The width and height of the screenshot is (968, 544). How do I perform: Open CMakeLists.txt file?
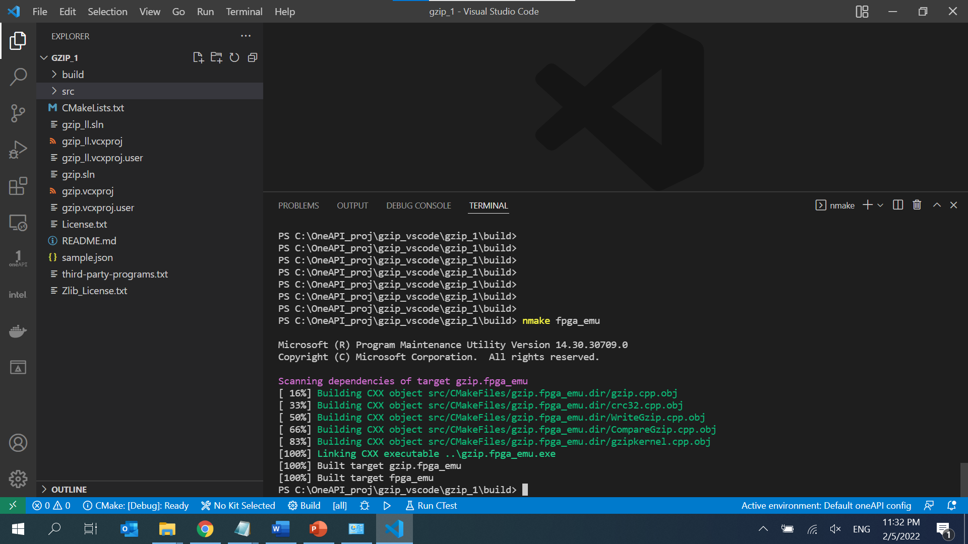pyautogui.click(x=93, y=108)
